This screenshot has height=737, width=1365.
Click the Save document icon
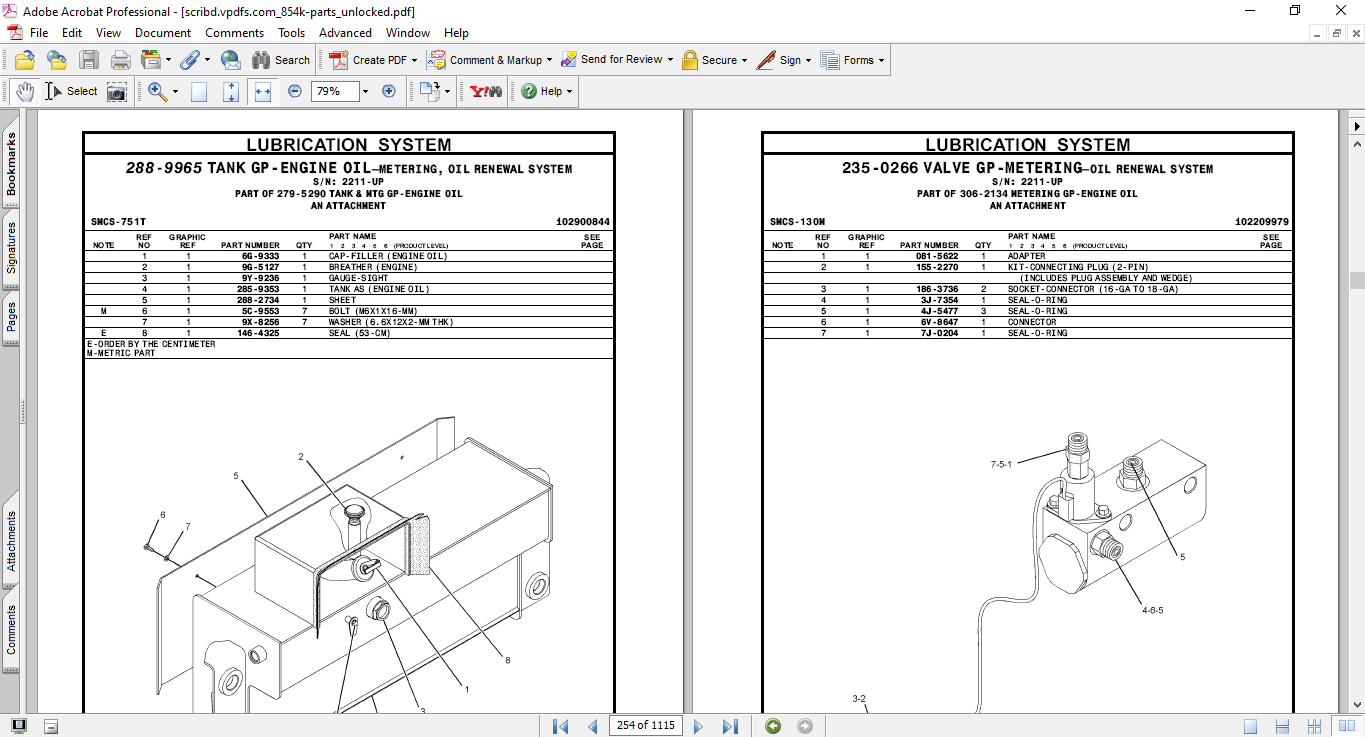click(88, 60)
